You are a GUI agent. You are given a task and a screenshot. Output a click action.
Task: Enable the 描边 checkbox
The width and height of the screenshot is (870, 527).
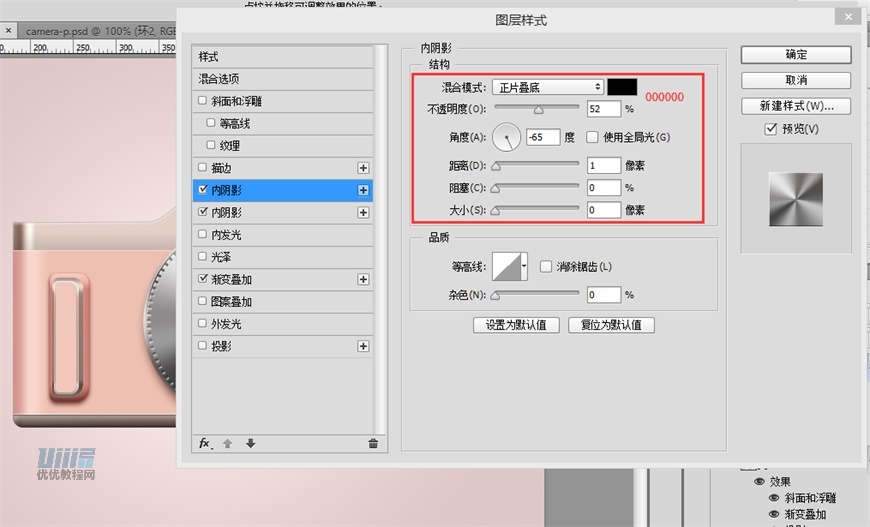click(203, 167)
